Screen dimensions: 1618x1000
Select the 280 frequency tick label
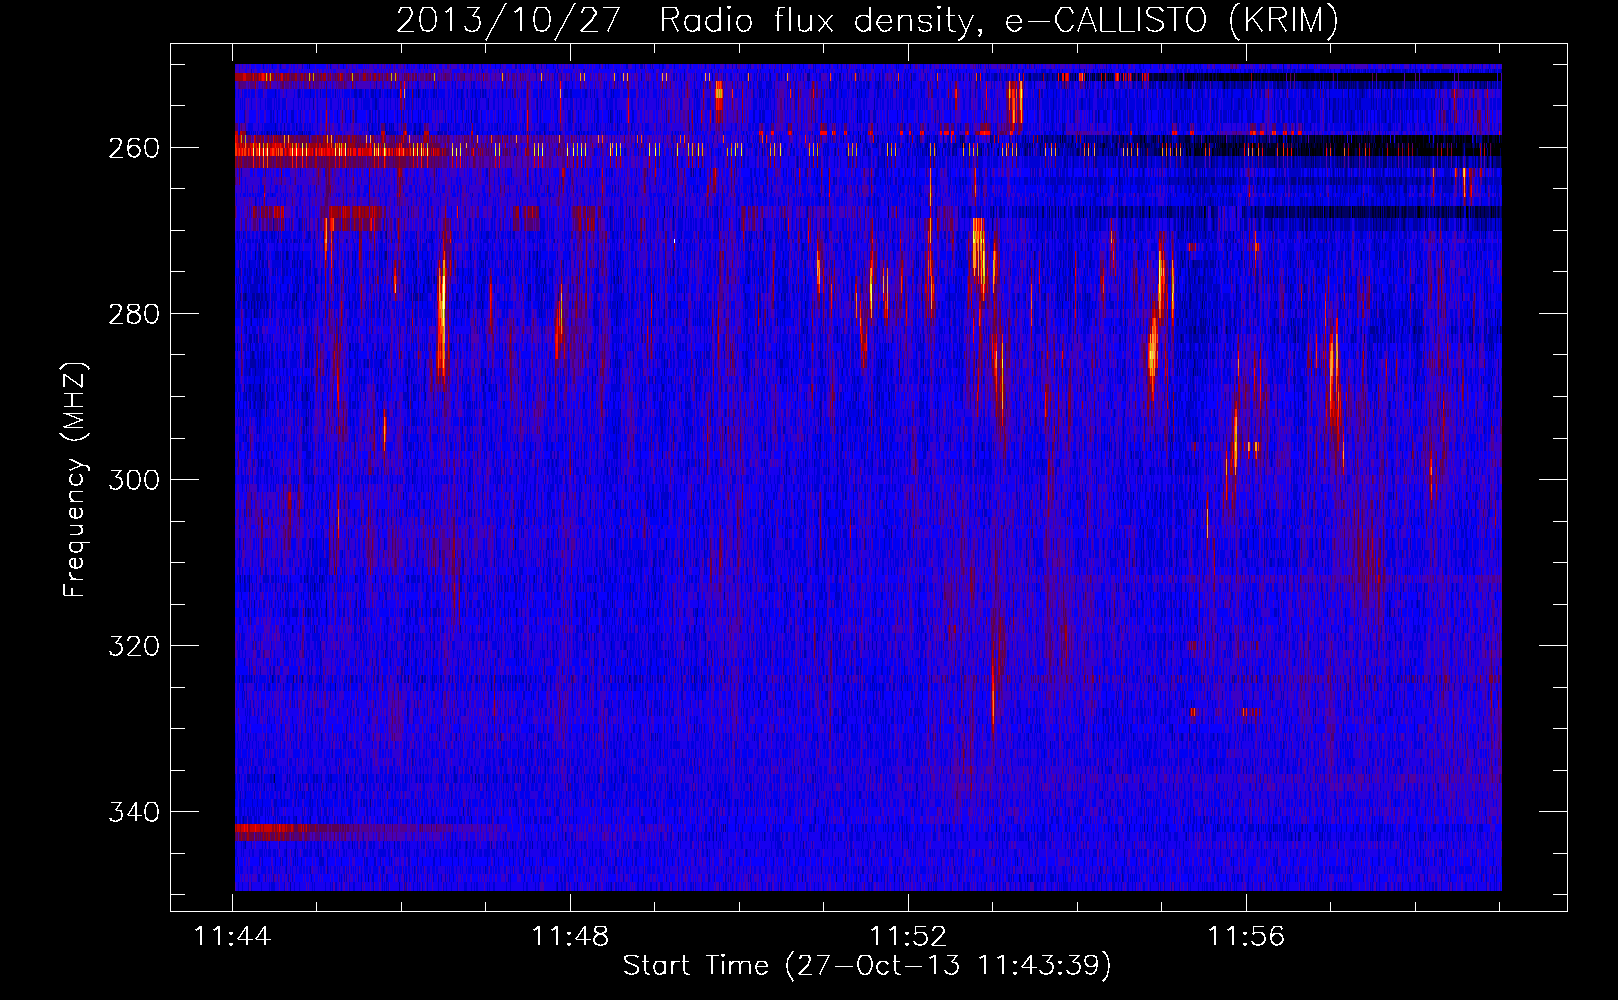[134, 314]
